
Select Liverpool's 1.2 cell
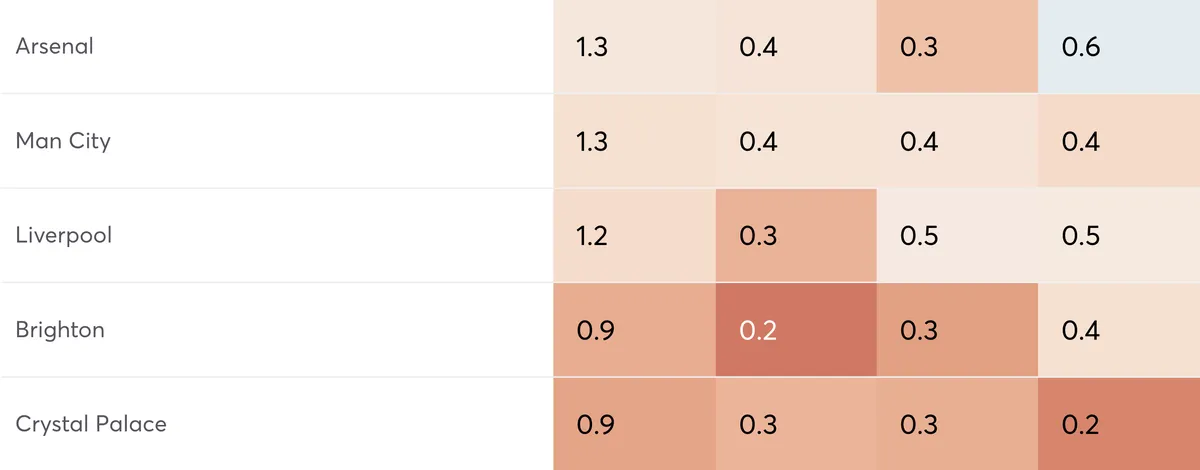634,236
